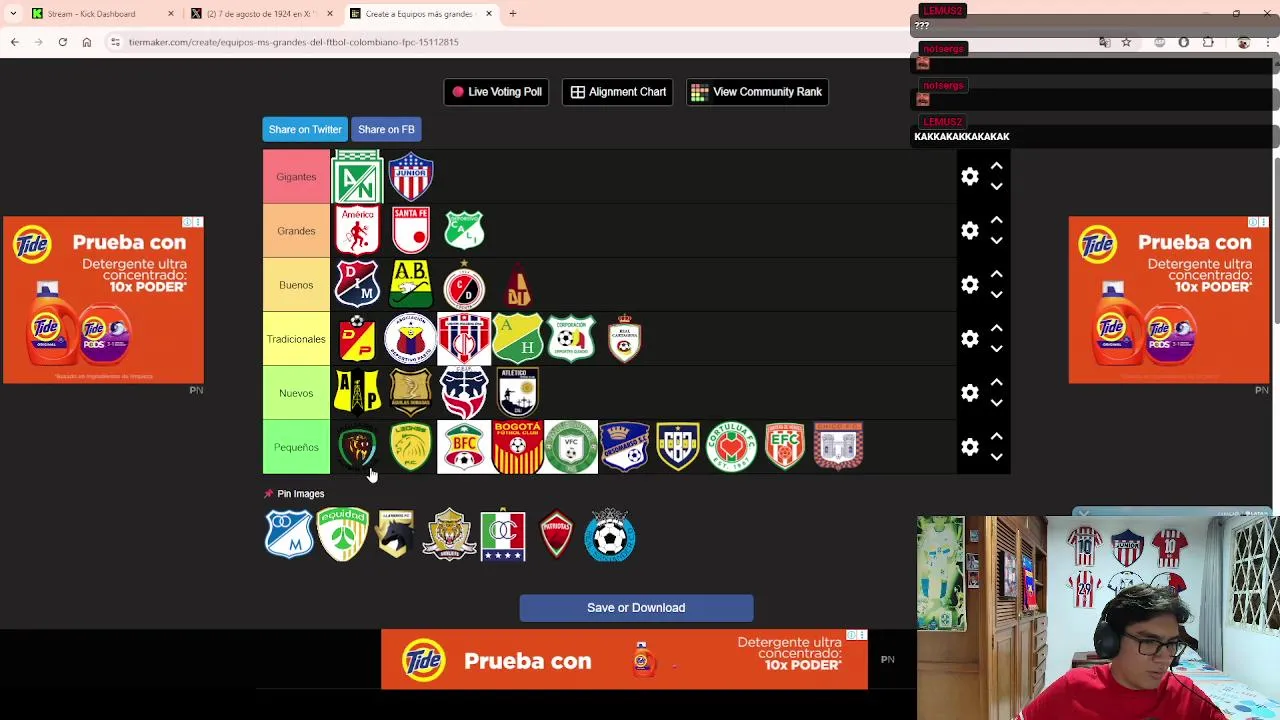Image resolution: width=1280 pixels, height=720 pixels.
Task: Click the browser address bar URL
Action: point(293,42)
